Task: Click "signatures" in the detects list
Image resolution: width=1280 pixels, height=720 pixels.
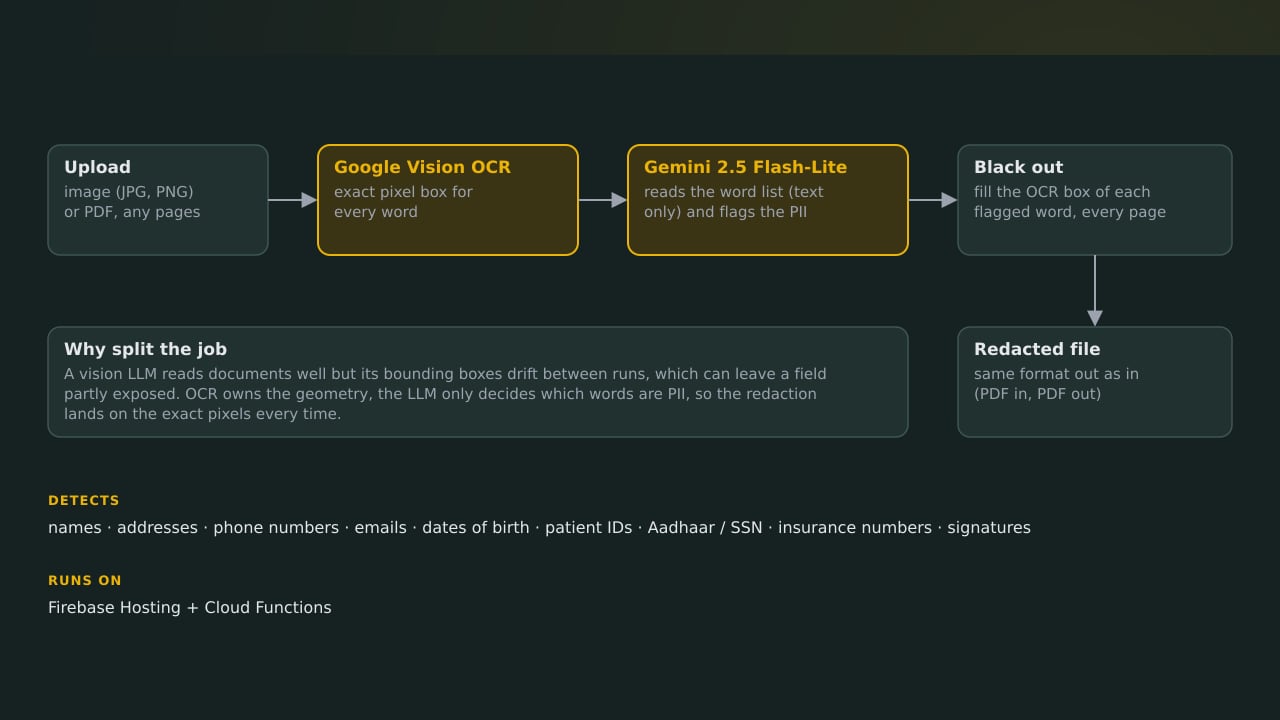Action: [x=989, y=528]
